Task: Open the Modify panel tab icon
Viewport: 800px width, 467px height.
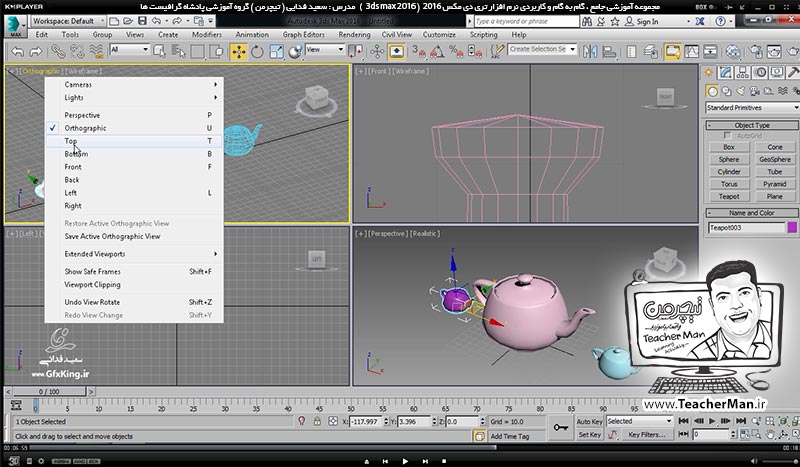Action: tap(725, 72)
